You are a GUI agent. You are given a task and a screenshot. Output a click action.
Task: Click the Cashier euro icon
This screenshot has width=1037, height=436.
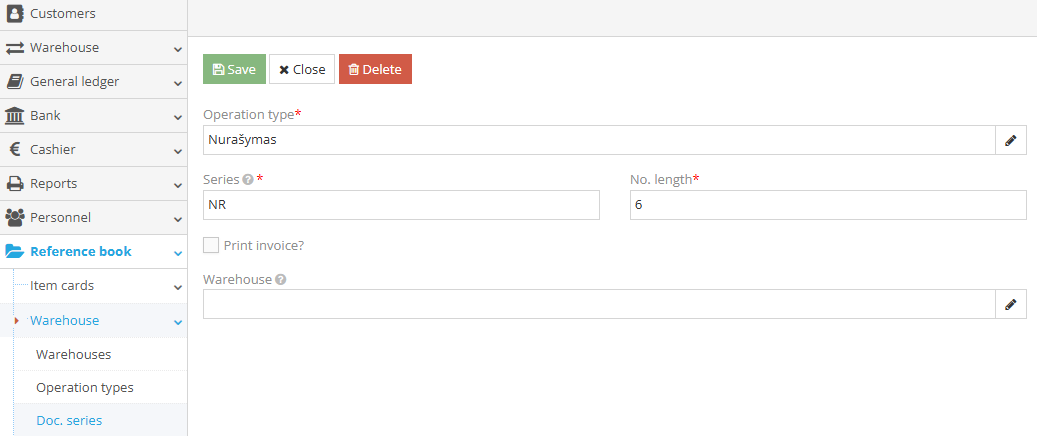tap(15, 150)
